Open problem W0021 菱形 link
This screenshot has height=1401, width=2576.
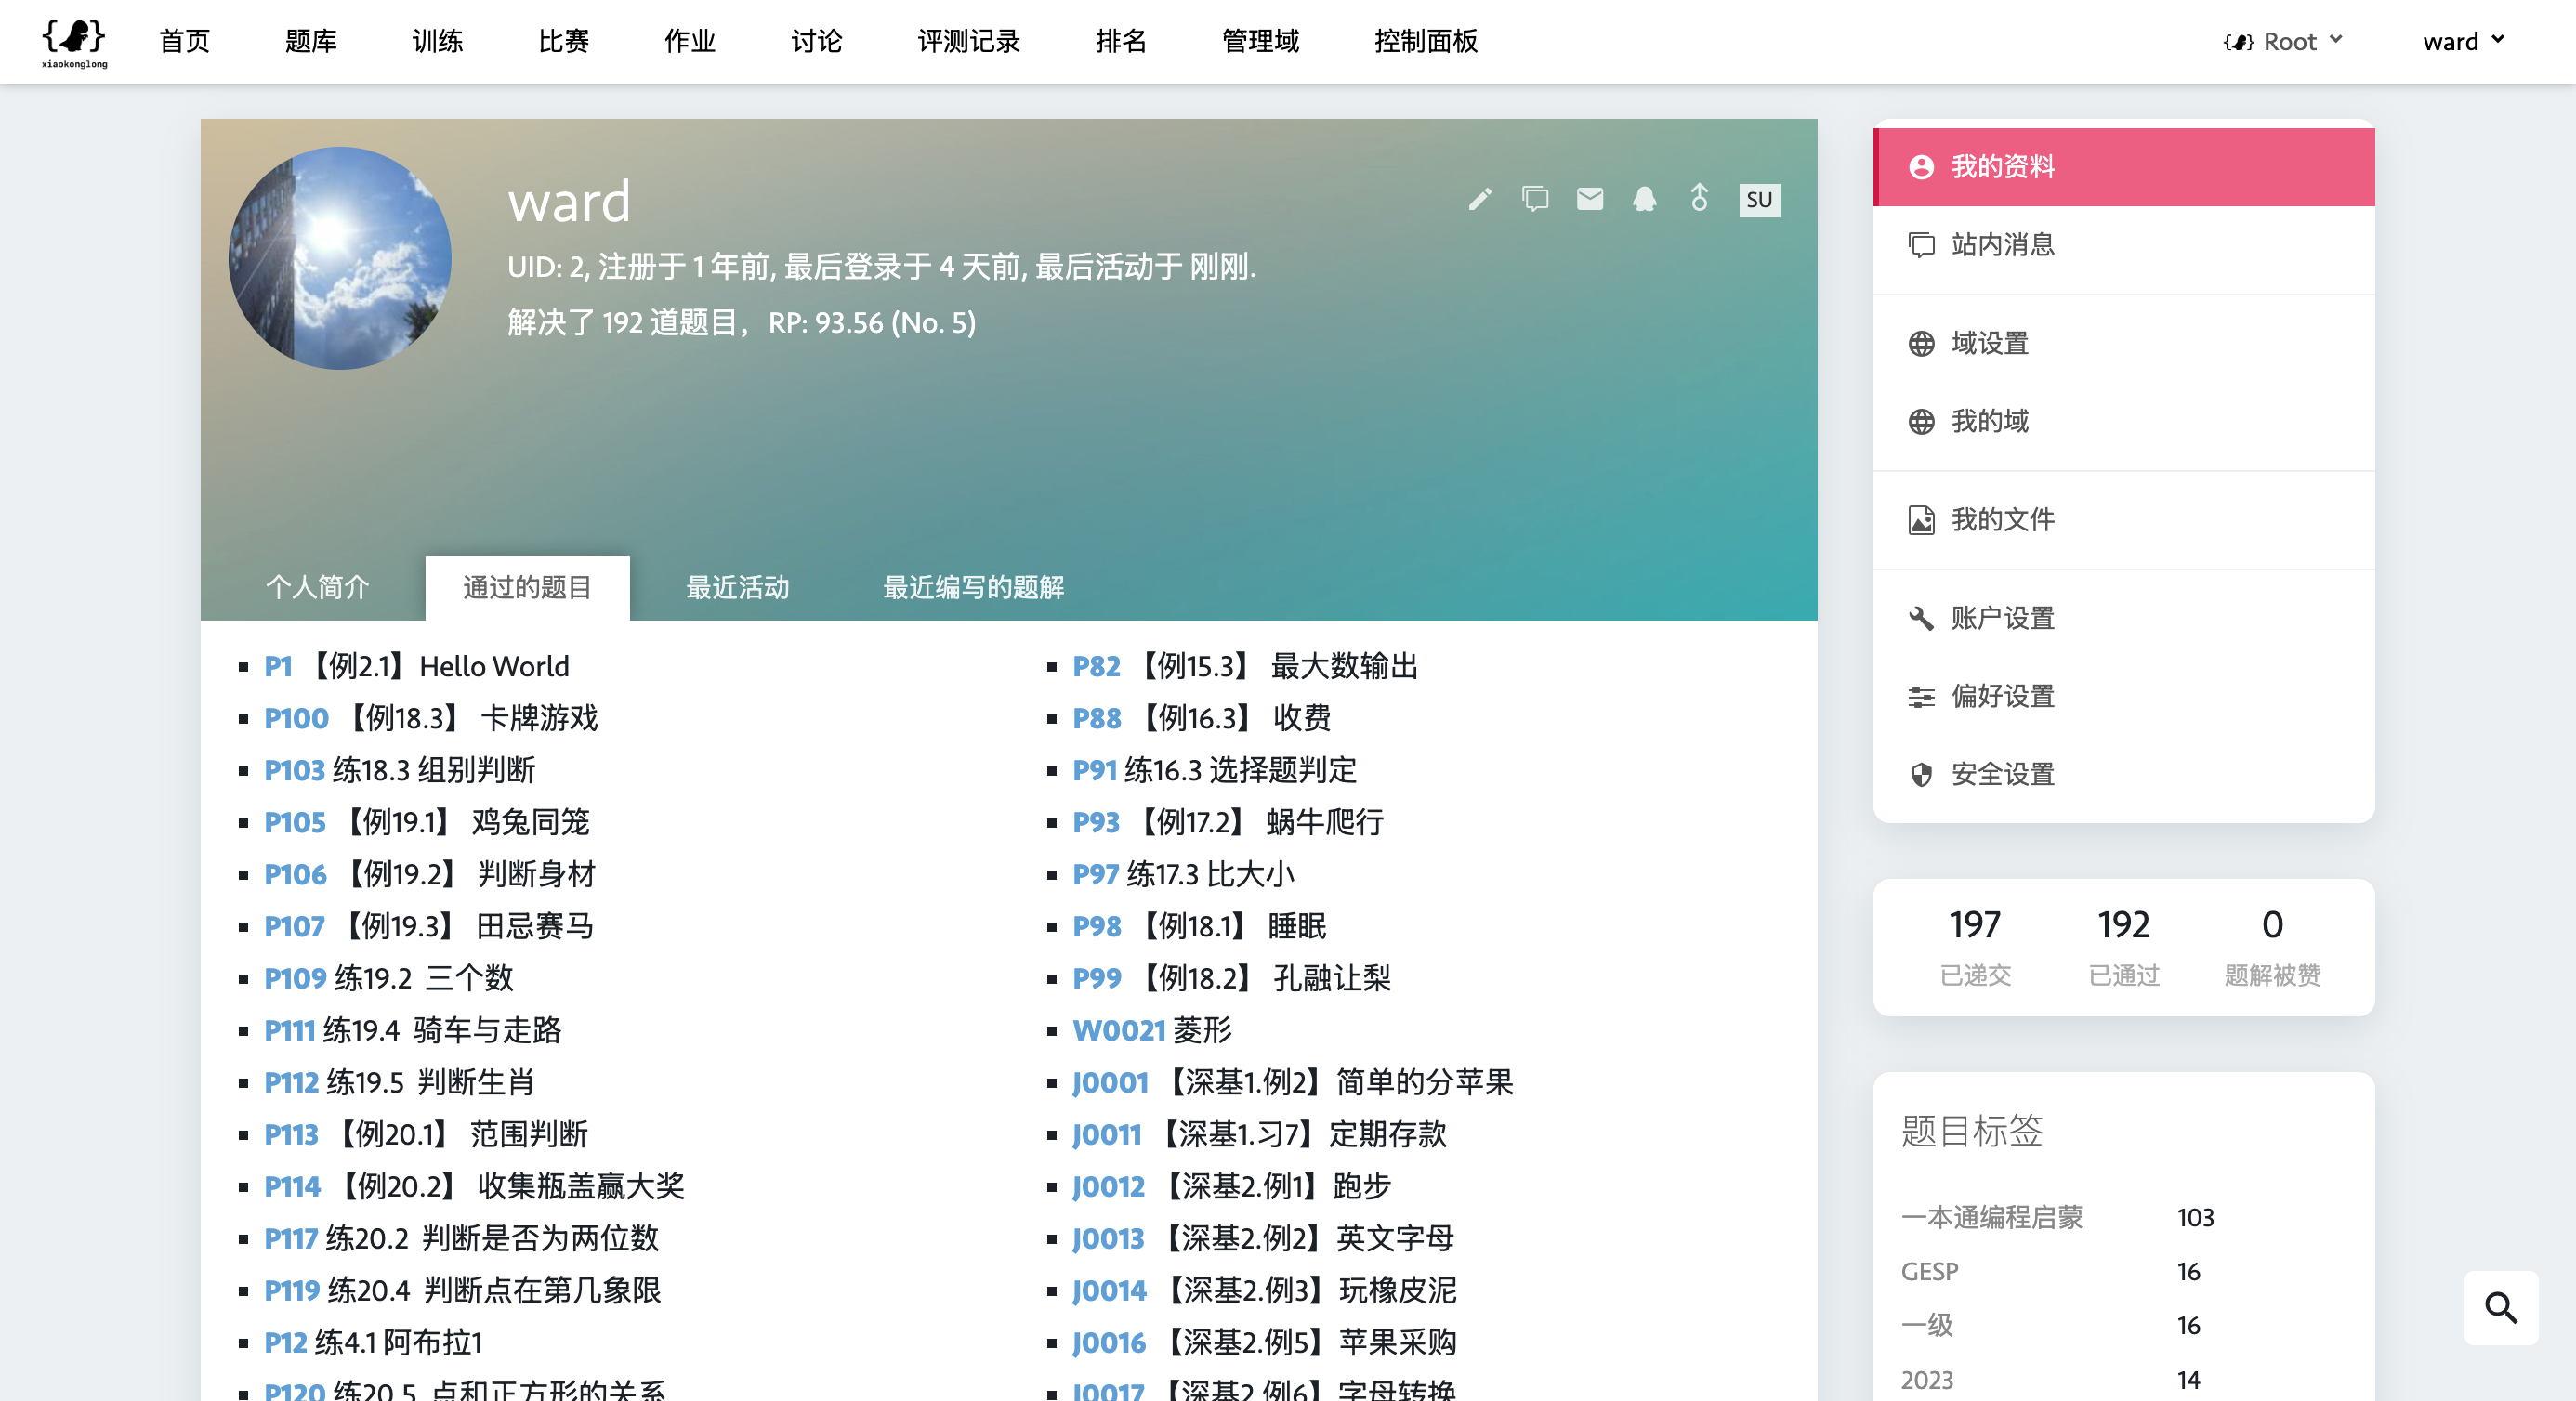pos(1119,1030)
